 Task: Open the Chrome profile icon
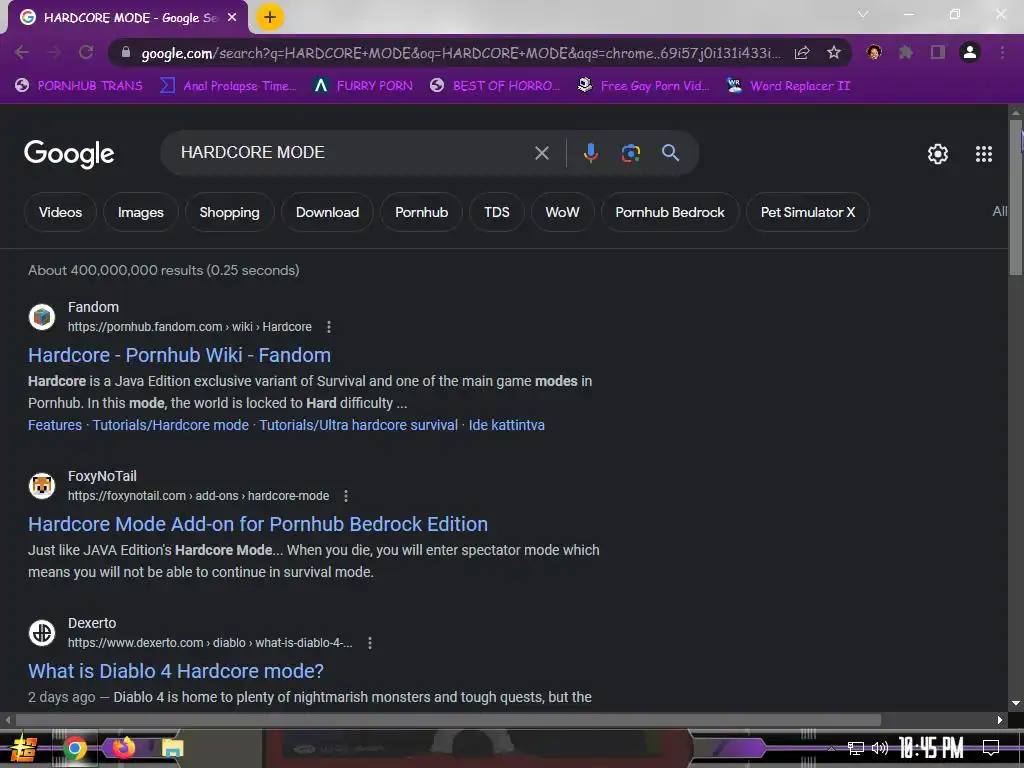[970, 52]
